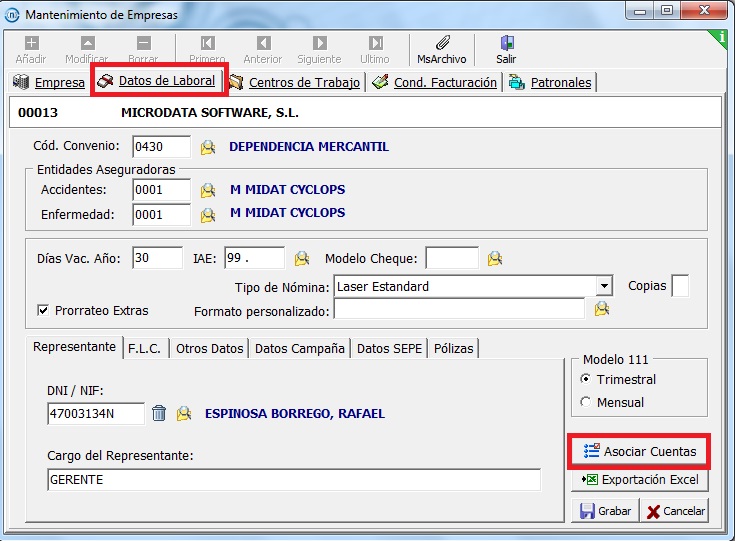Click the Exportación Excel button

639,480
